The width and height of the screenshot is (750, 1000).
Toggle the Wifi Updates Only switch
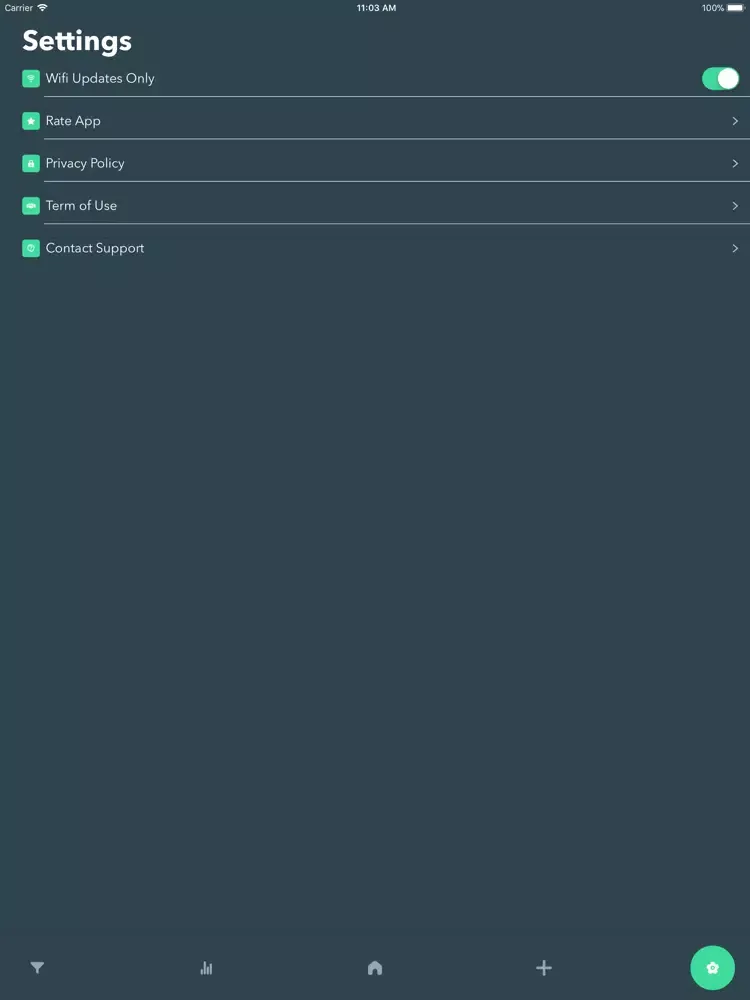[720, 78]
